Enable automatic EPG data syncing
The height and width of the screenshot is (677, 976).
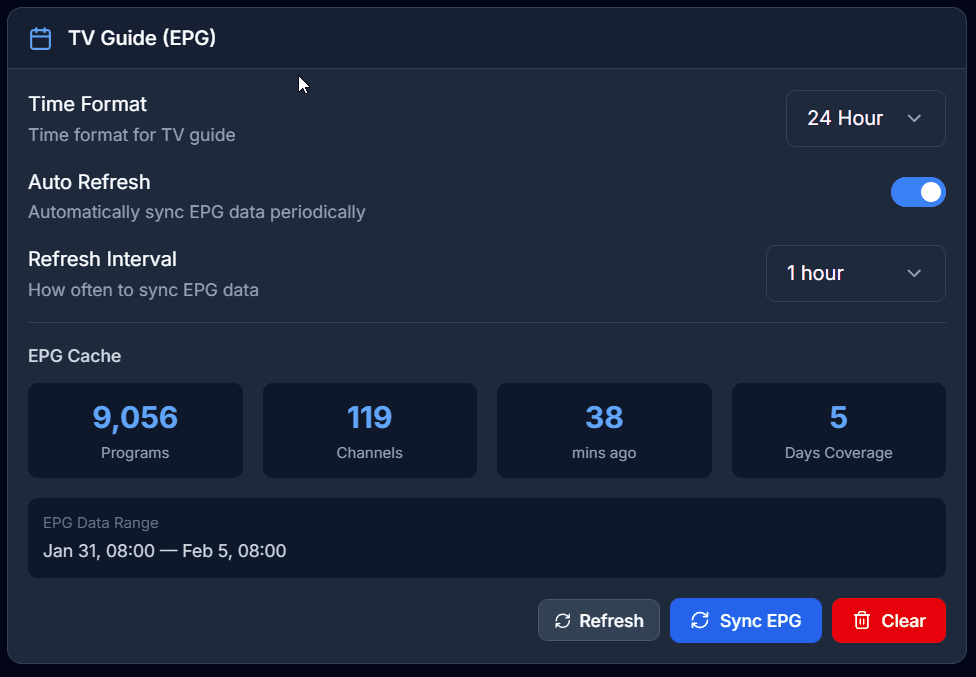point(918,192)
